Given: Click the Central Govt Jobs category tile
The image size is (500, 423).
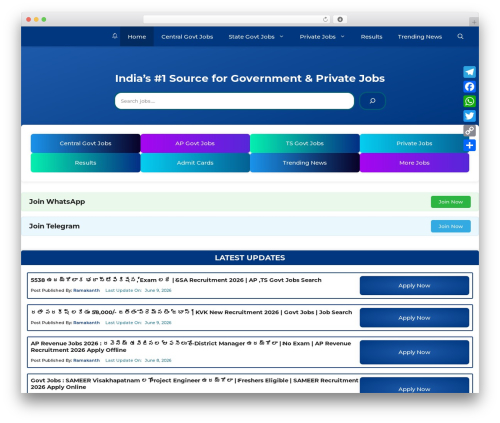Looking at the screenshot, I should pos(85,143).
